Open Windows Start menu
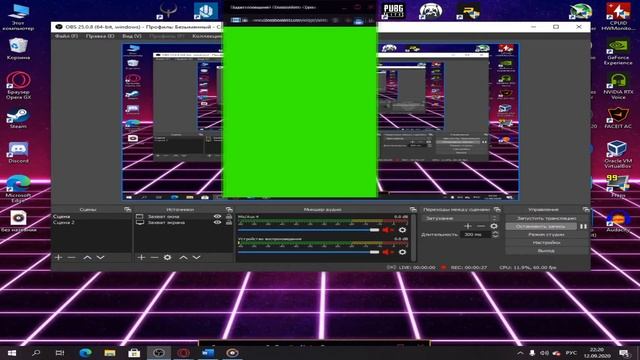Screen dimensions: 640x360 [11, 353]
